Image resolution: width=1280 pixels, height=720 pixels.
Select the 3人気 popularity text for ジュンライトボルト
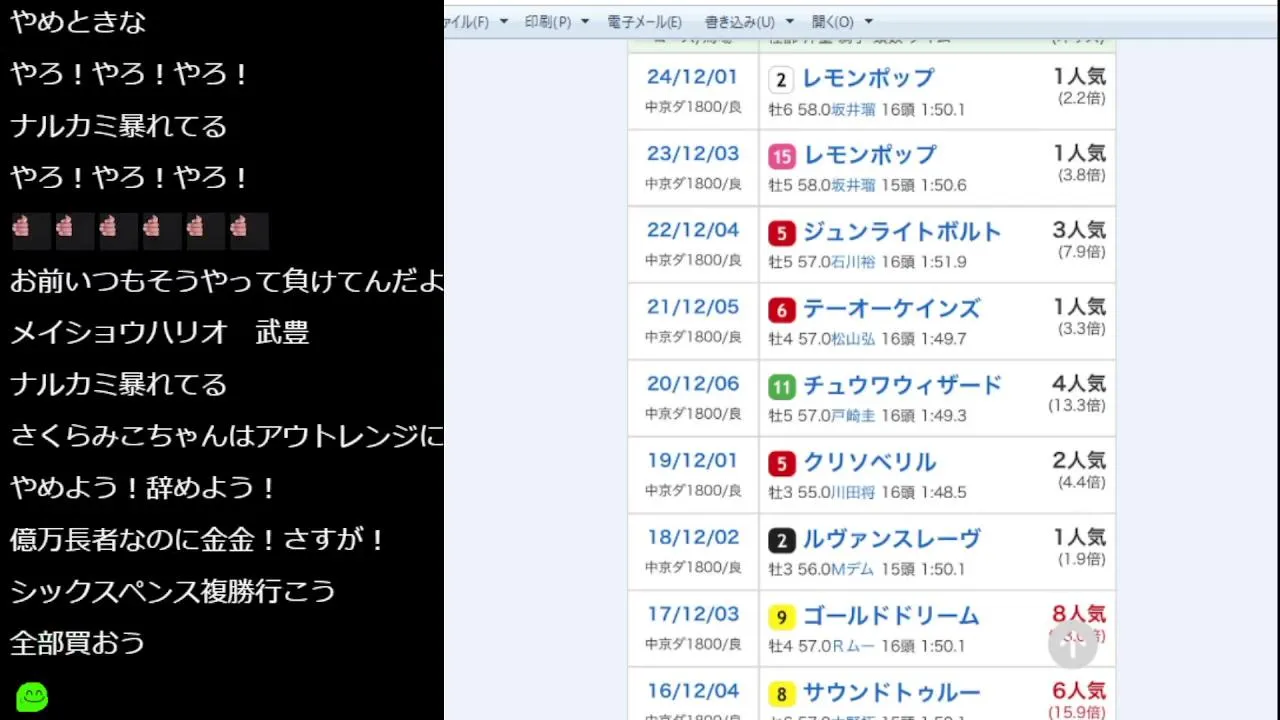[1079, 230]
